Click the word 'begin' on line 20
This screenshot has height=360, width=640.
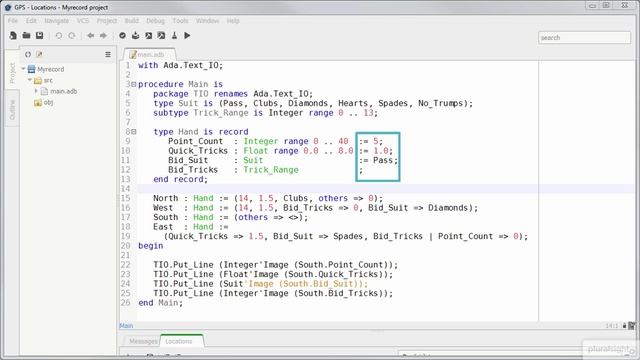(151, 246)
